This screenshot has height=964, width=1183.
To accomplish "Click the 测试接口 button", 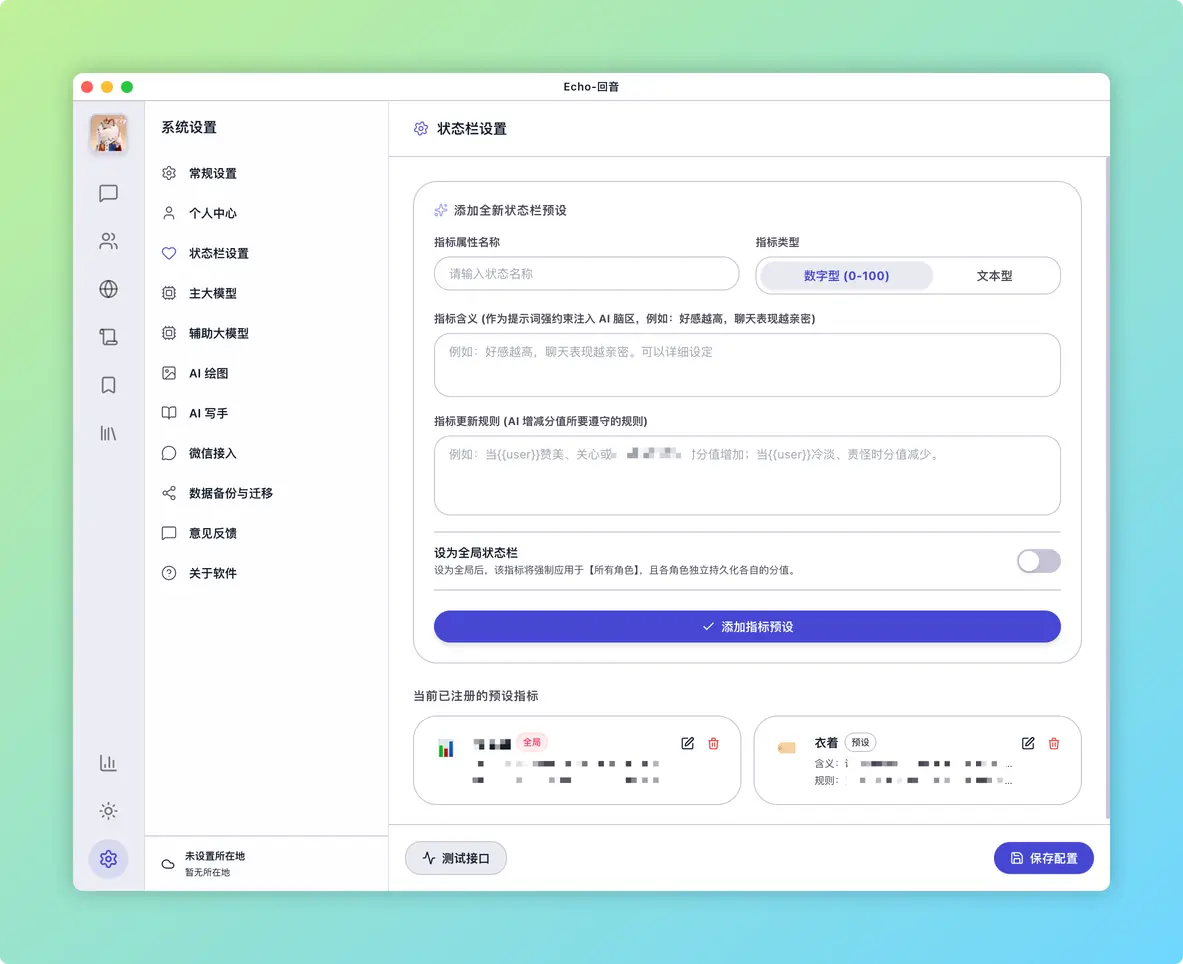I will (456, 858).
